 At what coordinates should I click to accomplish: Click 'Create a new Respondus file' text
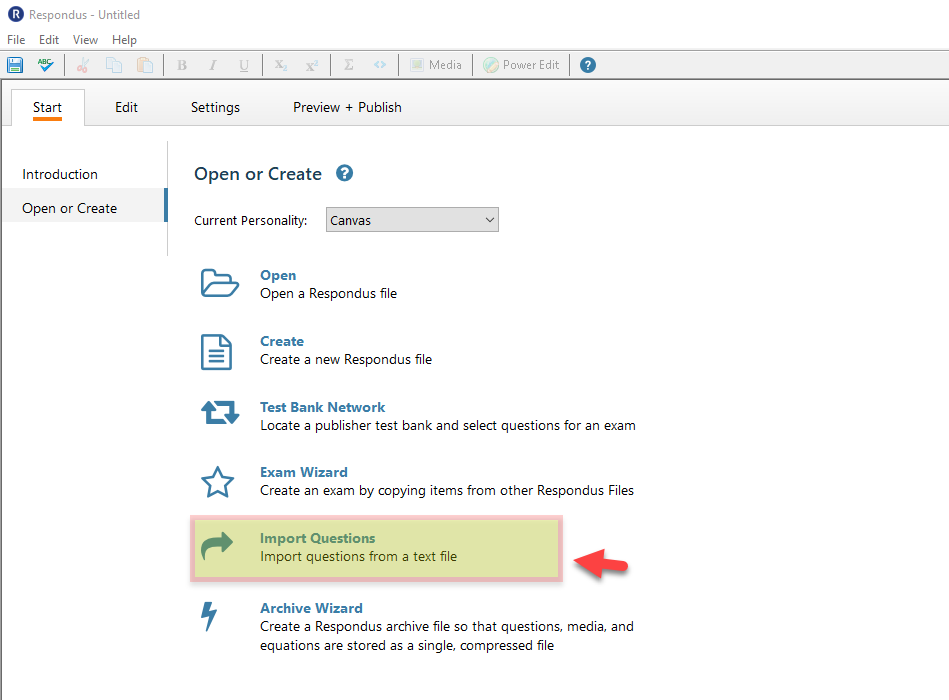pos(346,359)
